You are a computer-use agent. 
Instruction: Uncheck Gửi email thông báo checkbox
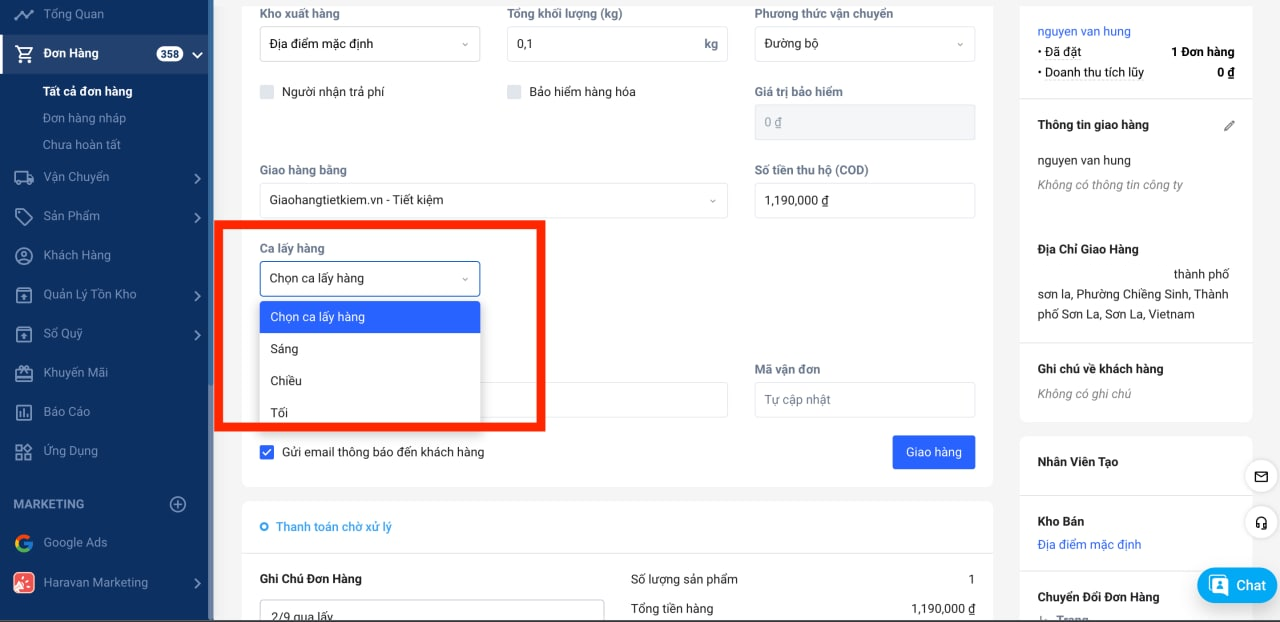[x=267, y=452]
